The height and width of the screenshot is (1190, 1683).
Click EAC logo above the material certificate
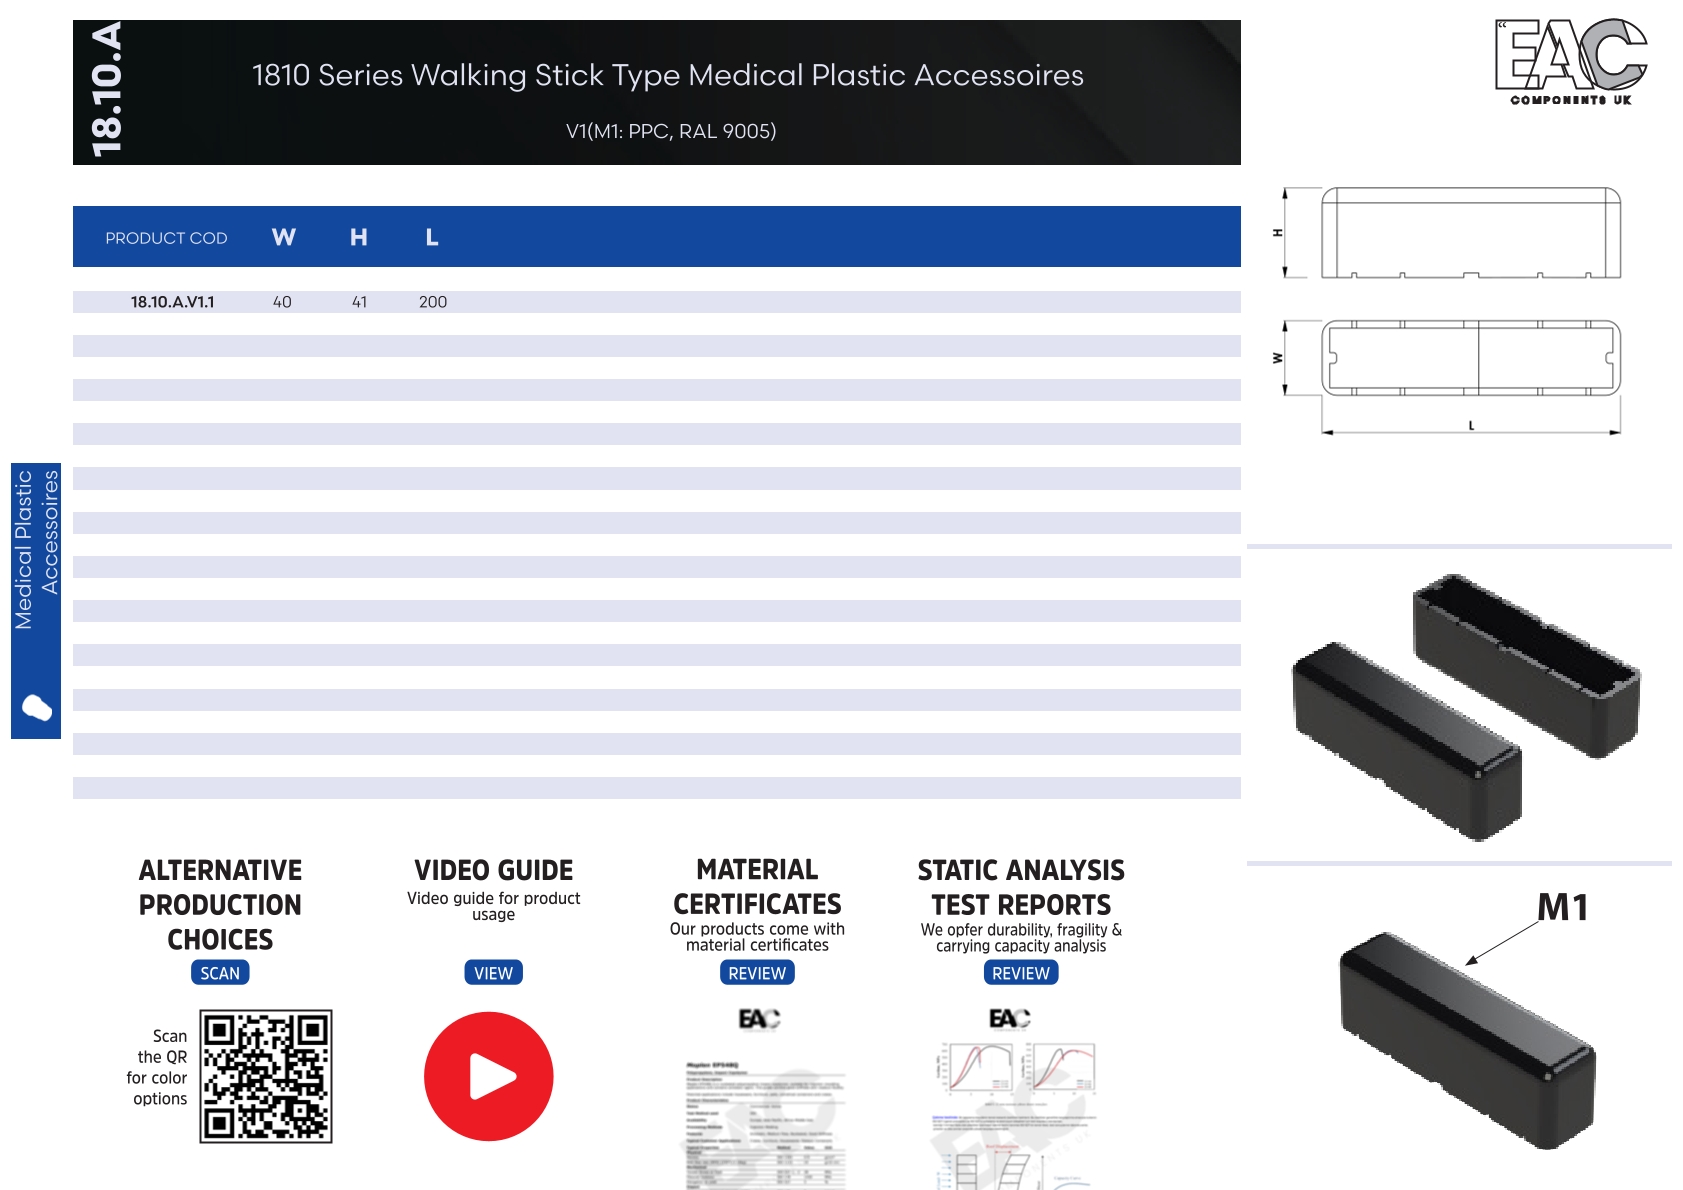759,1019
